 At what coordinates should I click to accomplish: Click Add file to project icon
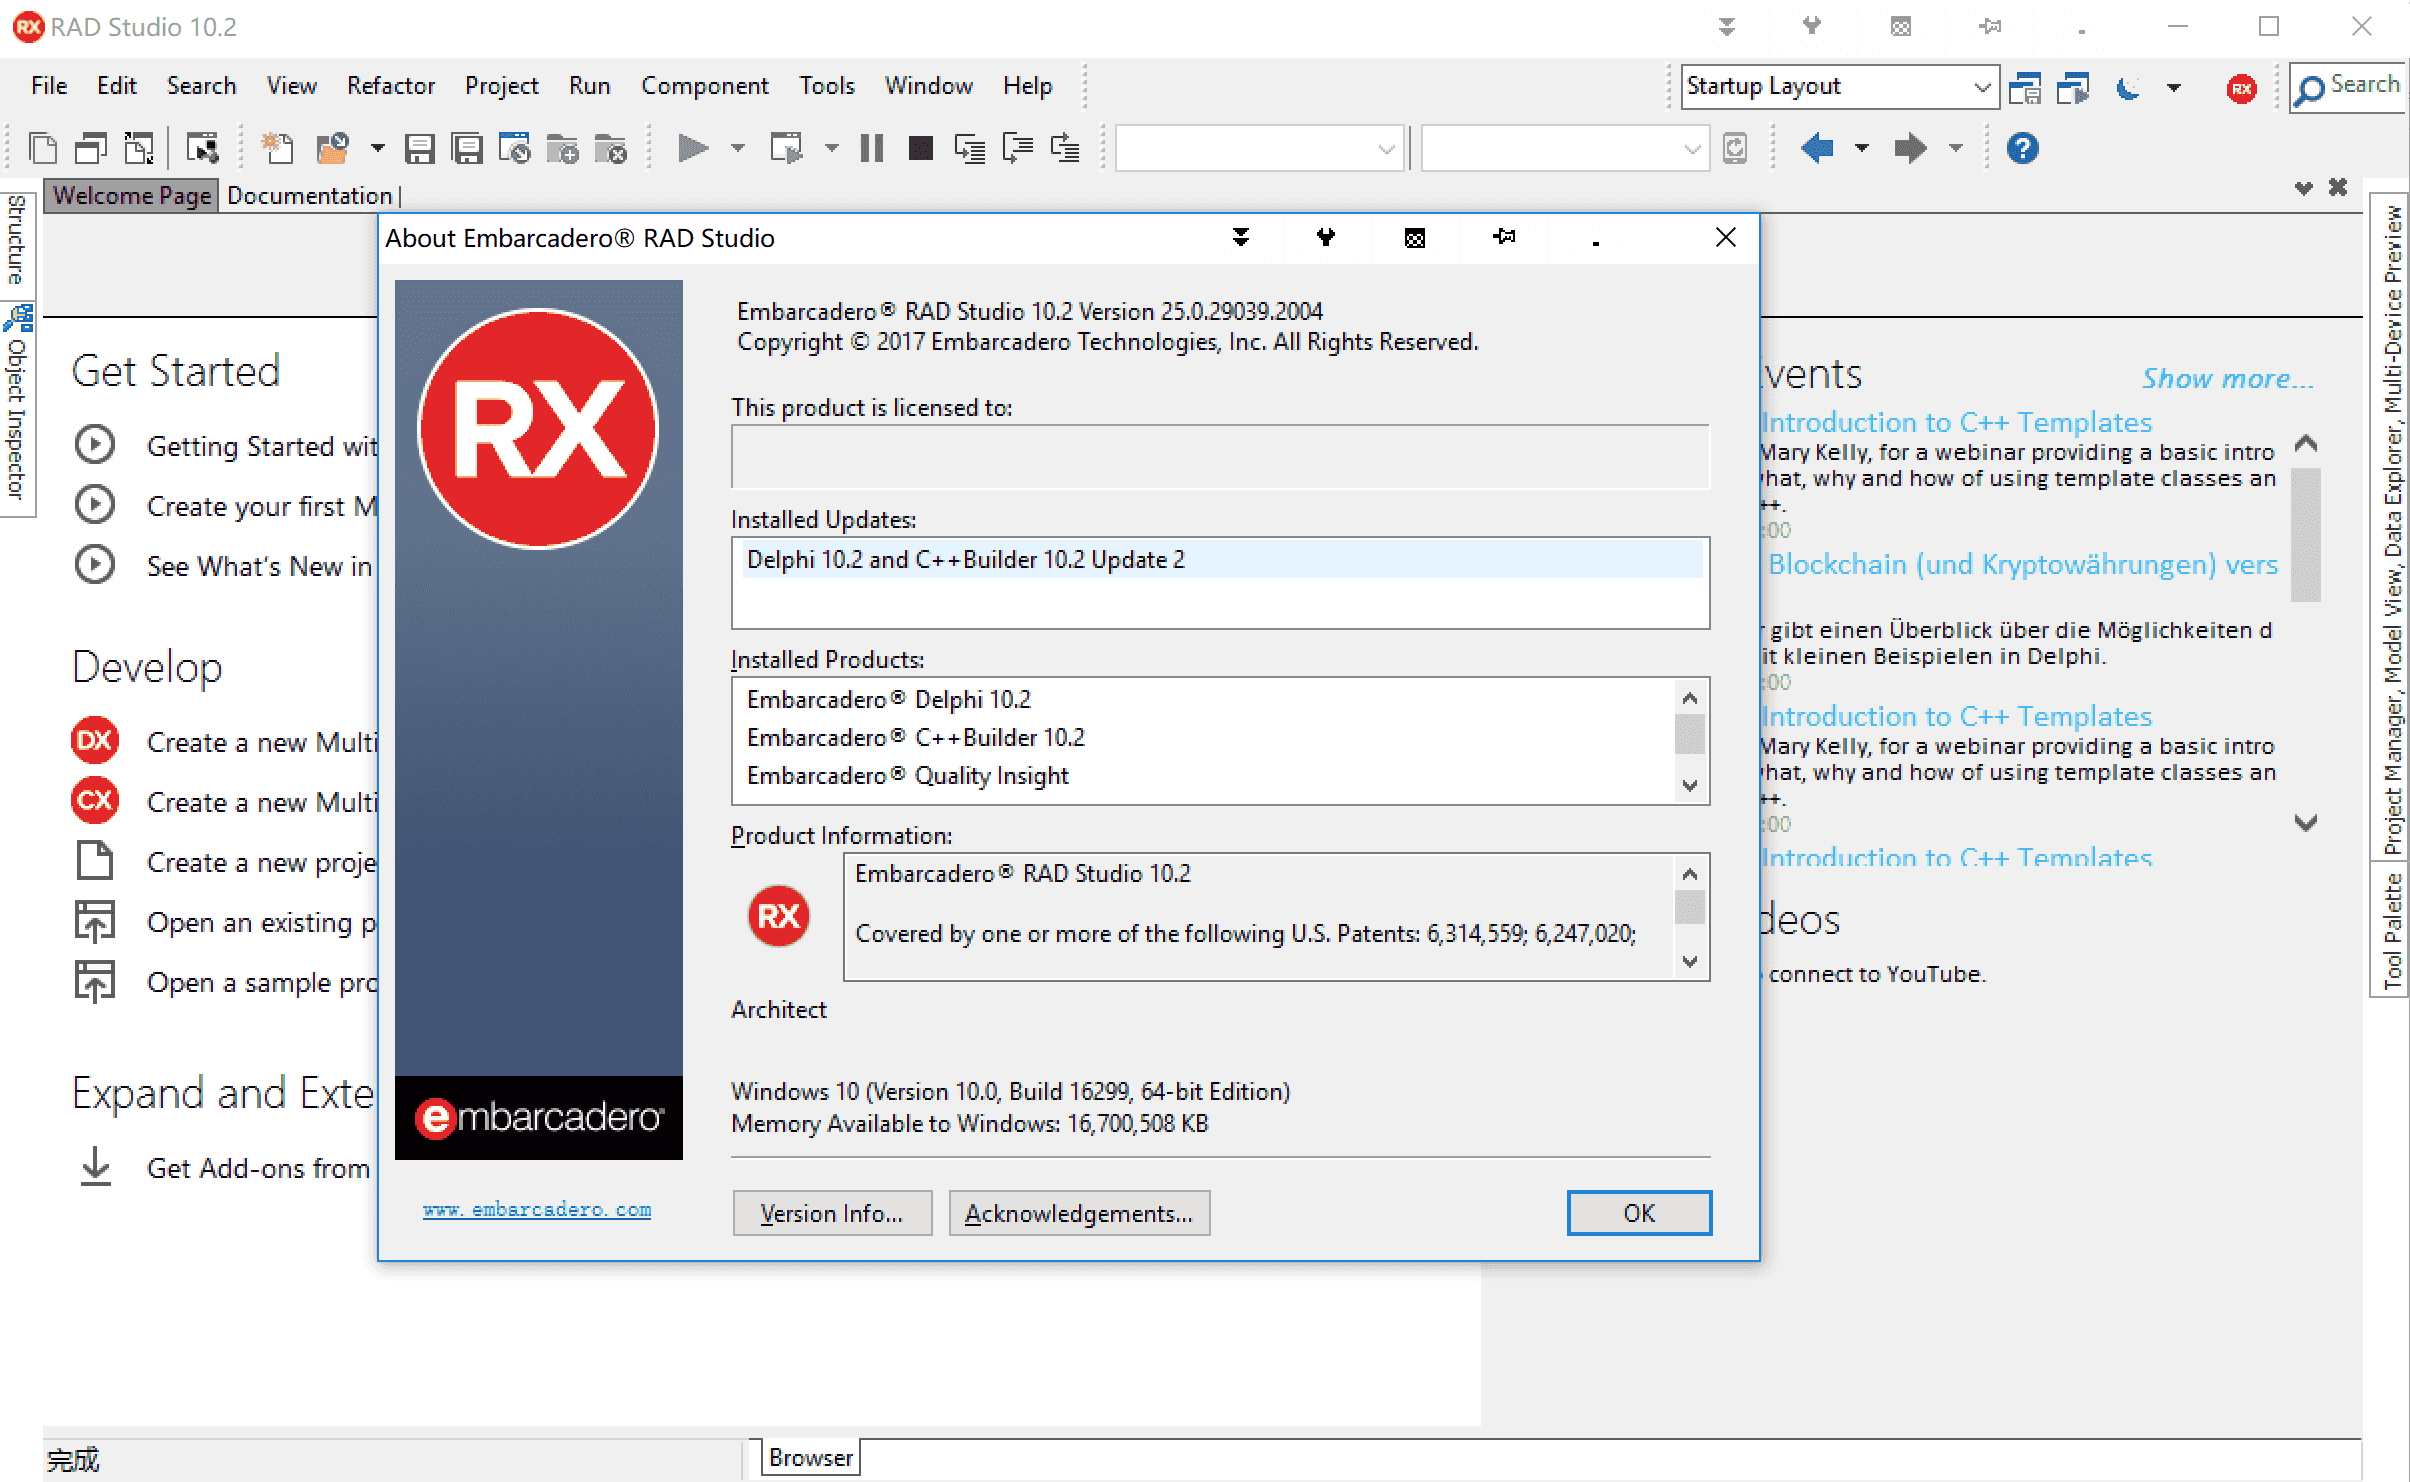(x=563, y=148)
